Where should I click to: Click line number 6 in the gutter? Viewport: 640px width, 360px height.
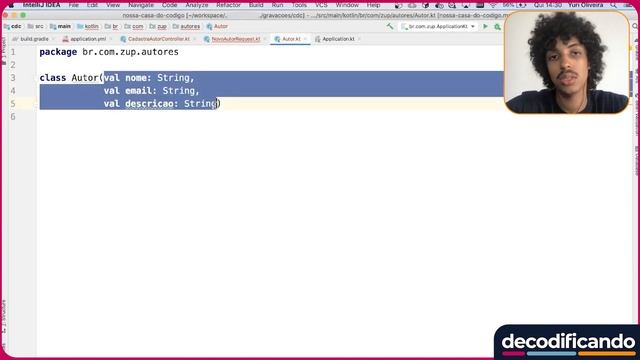tap(13, 117)
